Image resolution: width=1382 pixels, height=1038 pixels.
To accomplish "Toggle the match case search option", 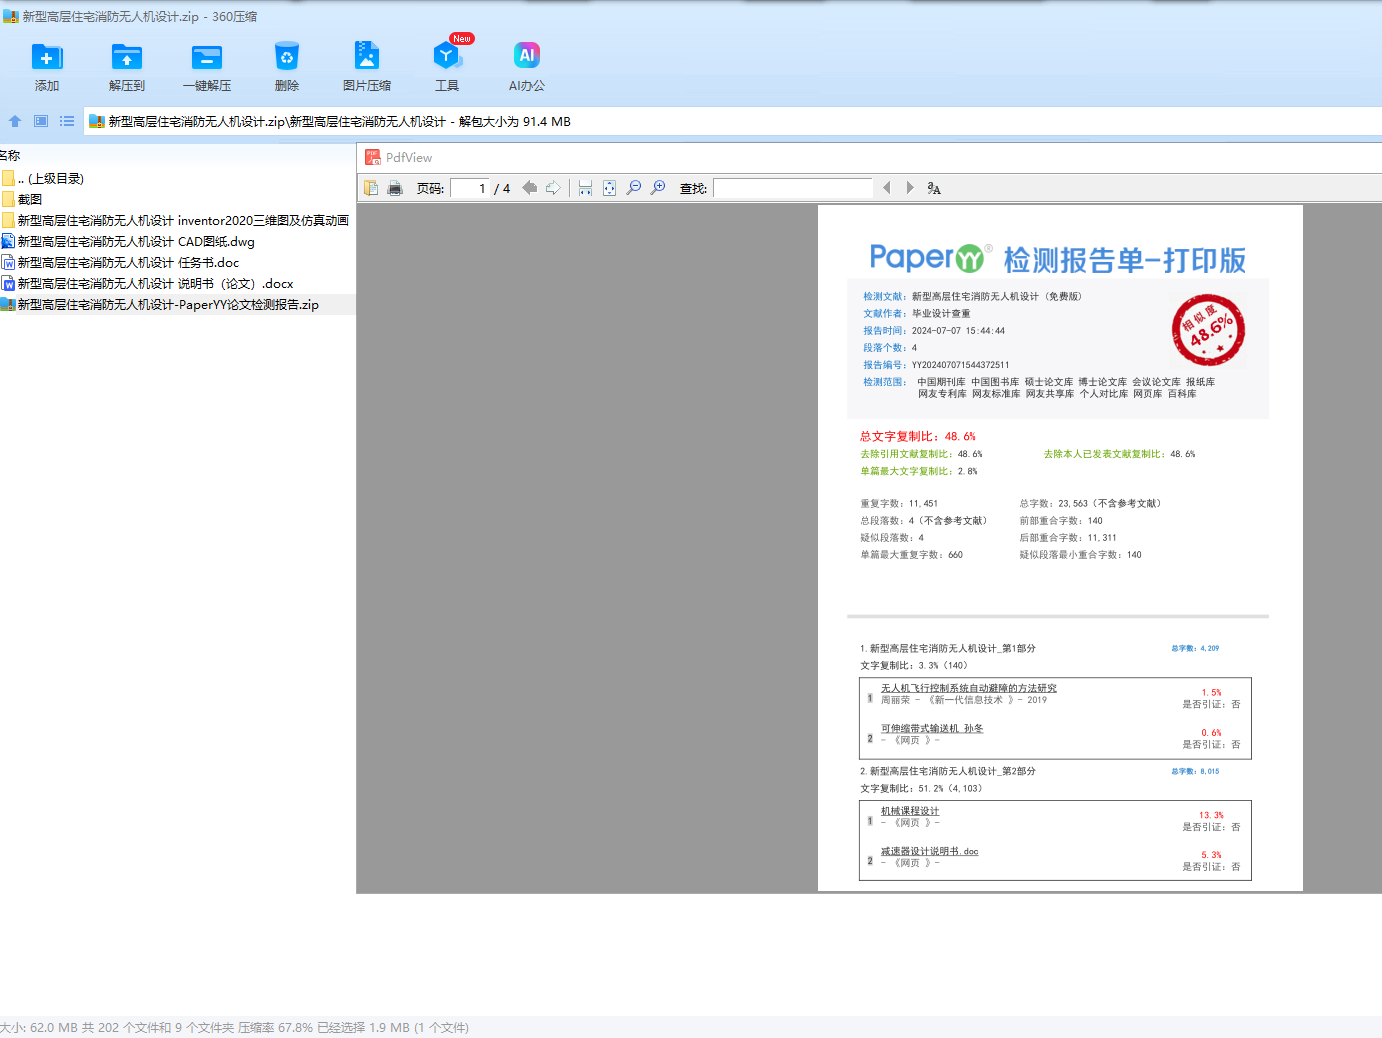I will pyautogui.click(x=934, y=188).
